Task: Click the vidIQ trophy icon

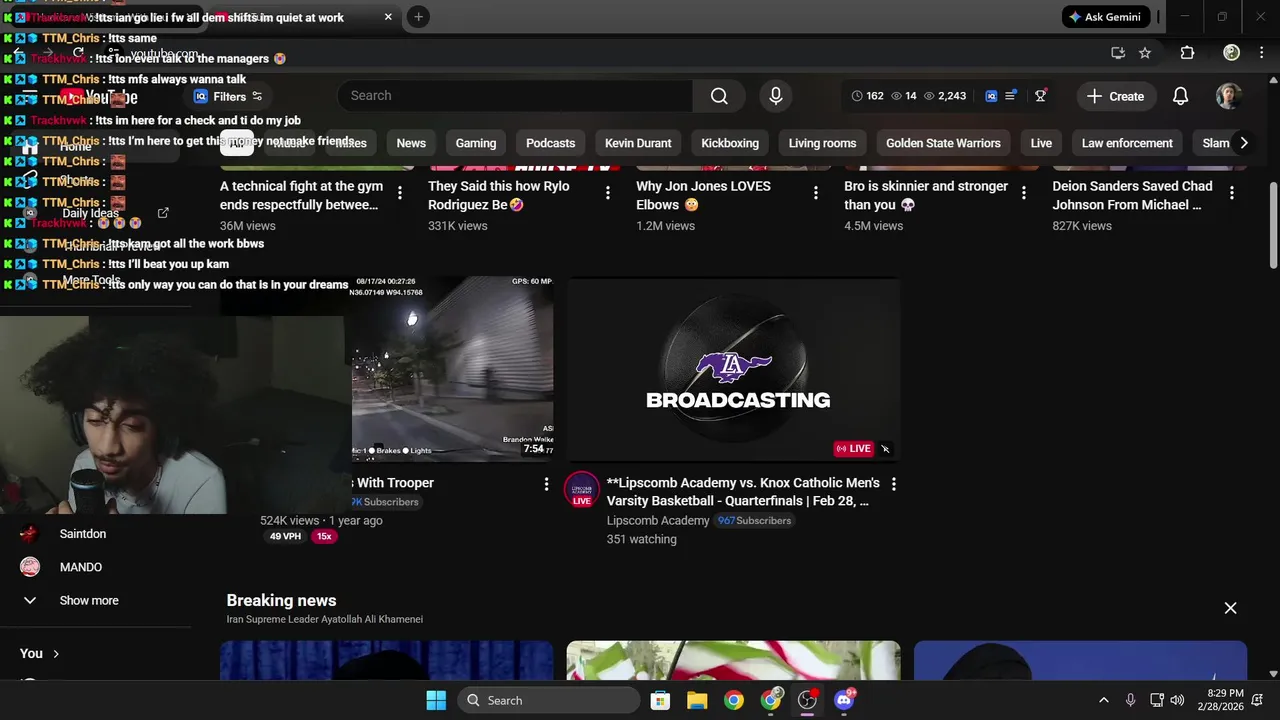Action: click(1041, 96)
